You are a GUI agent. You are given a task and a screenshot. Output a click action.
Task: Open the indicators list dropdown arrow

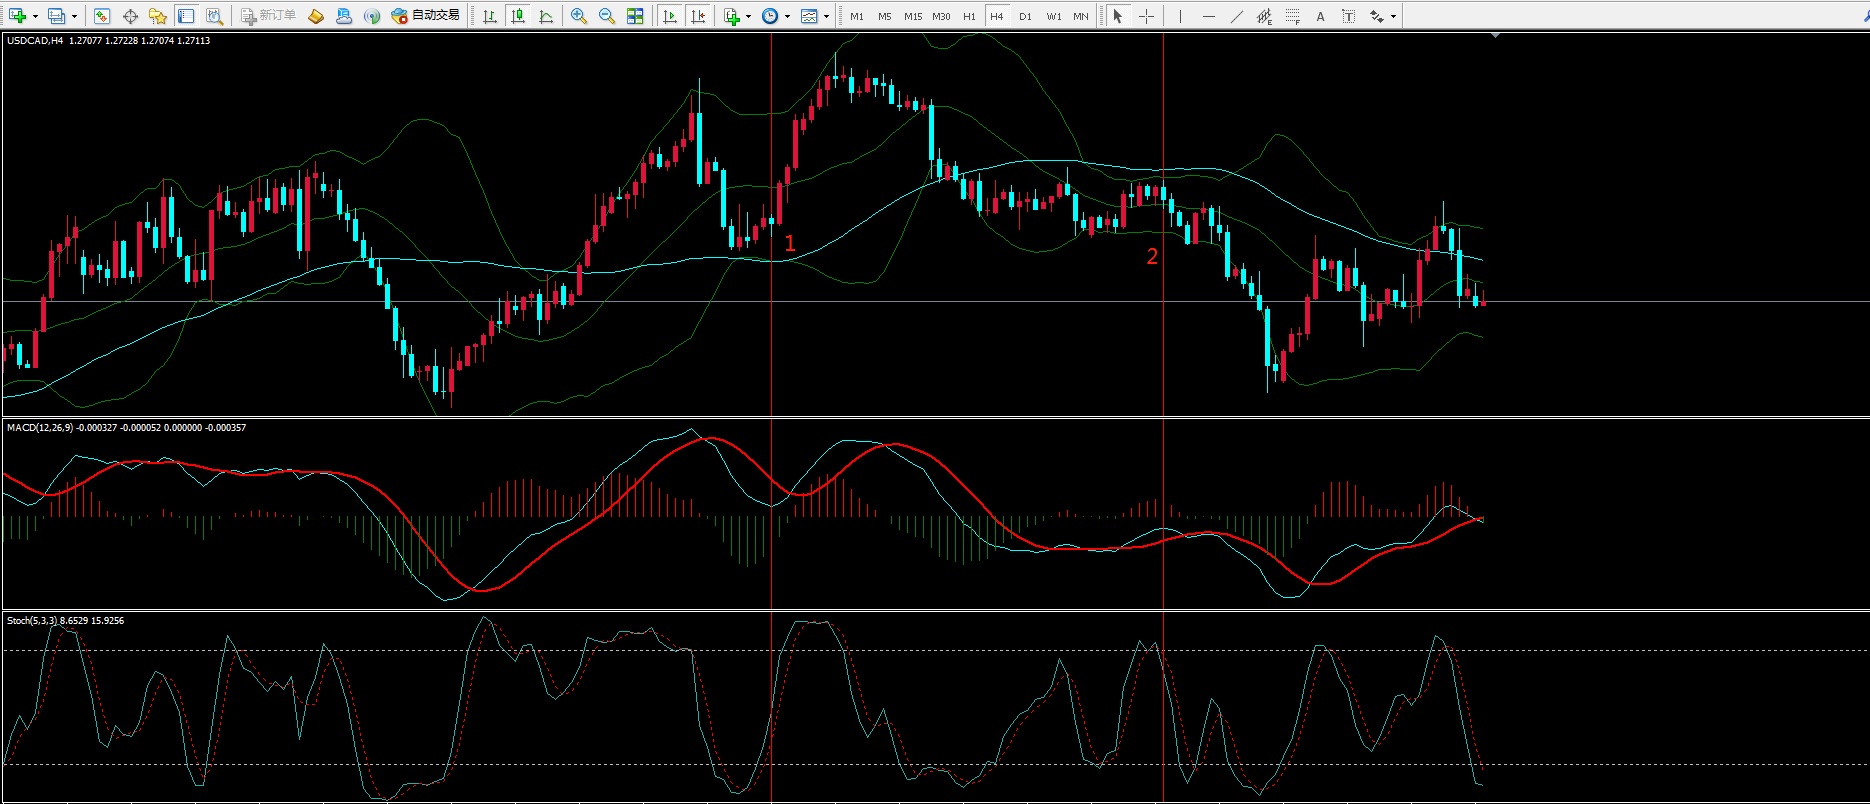[748, 16]
